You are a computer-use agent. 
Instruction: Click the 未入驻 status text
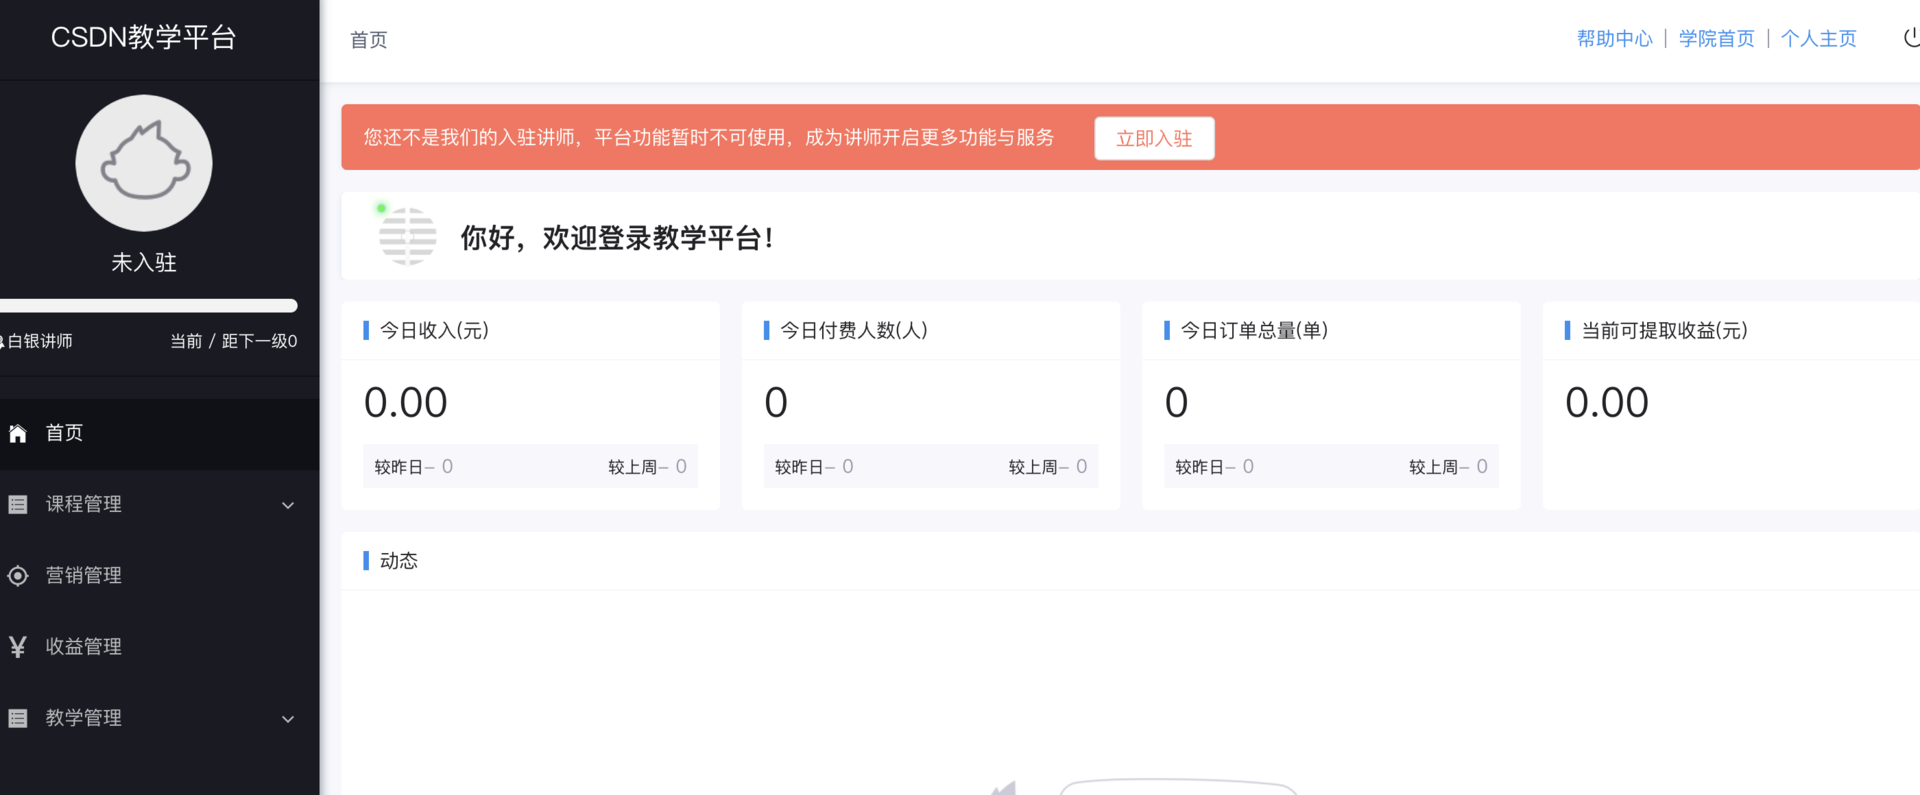[144, 262]
